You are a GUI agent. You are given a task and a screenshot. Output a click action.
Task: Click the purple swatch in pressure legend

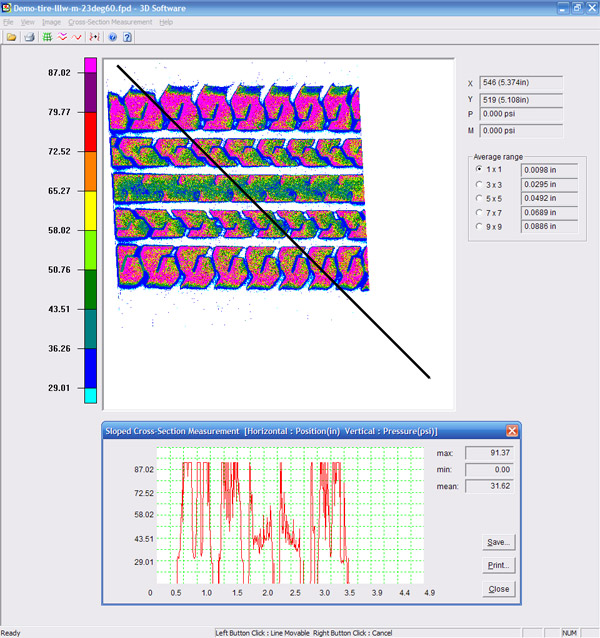[x=90, y=93]
